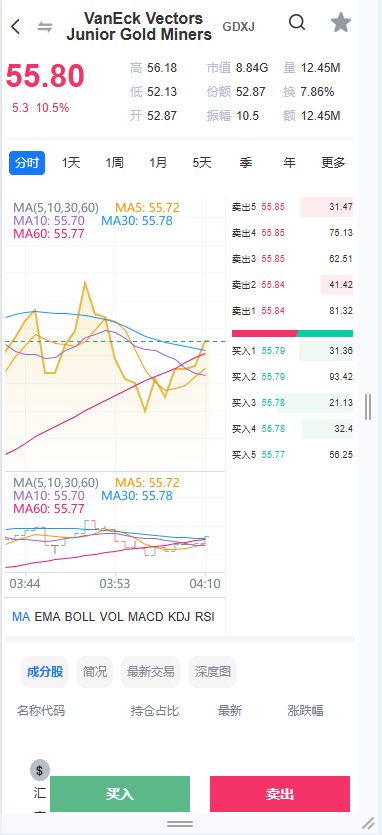Select the MACD indicator
This screenshot has width=382, height=835.
145,617
